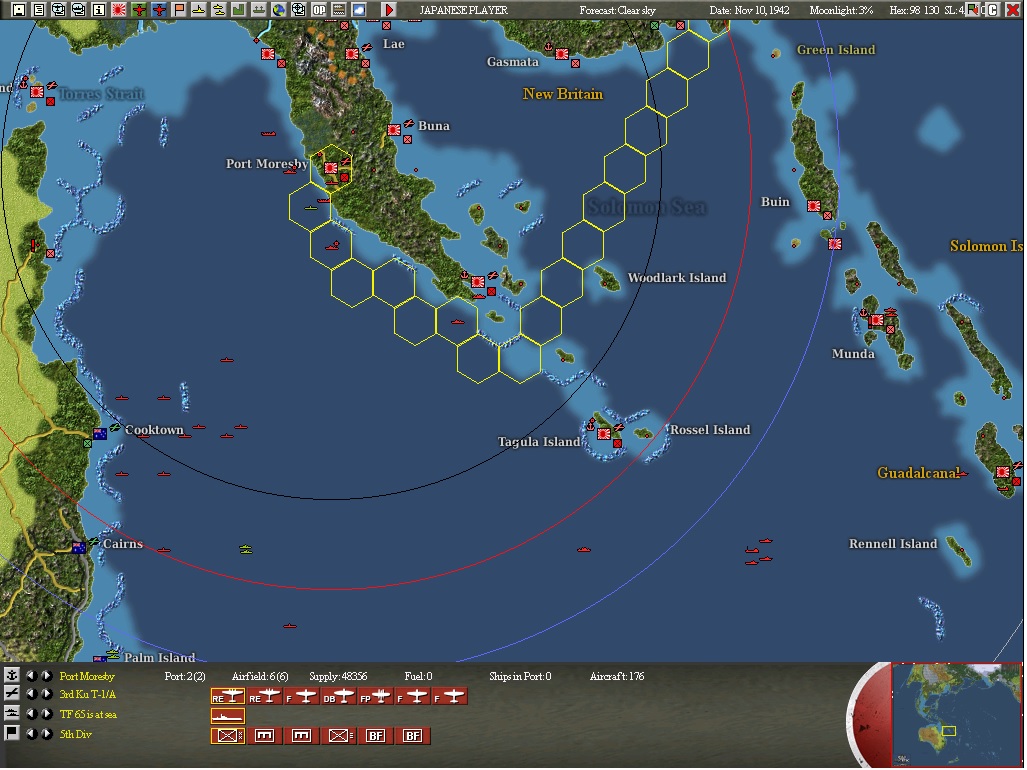The image size is (1027, 770).
Task: Select the infantry regiment icon left of BF
Action: tap(339, 736)
